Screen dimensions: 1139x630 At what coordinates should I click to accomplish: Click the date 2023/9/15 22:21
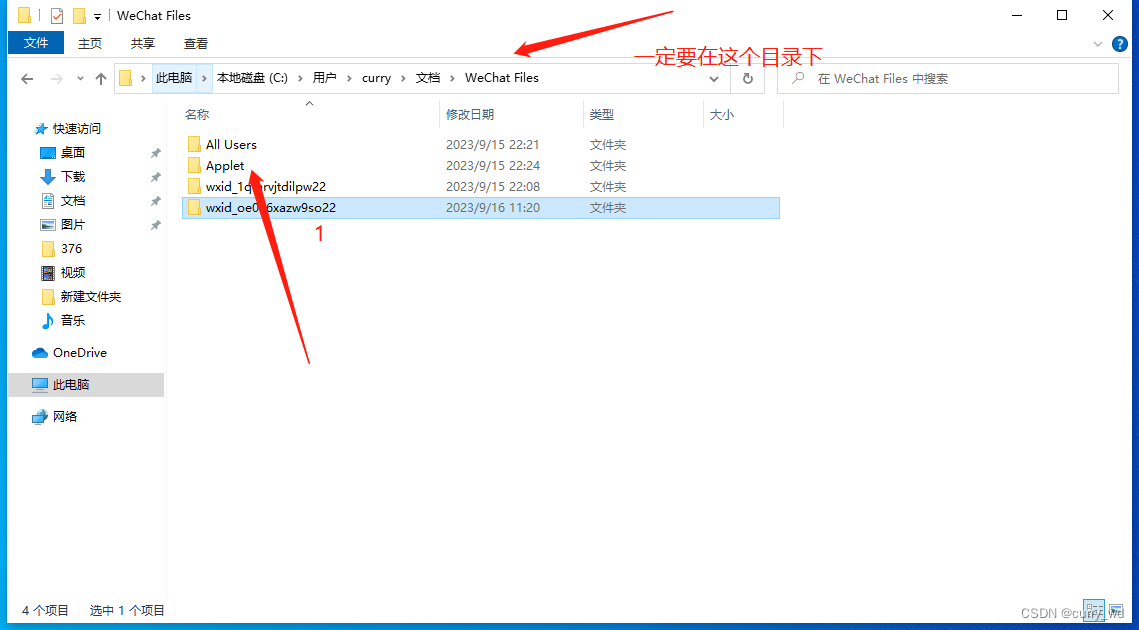pos(493,145)
